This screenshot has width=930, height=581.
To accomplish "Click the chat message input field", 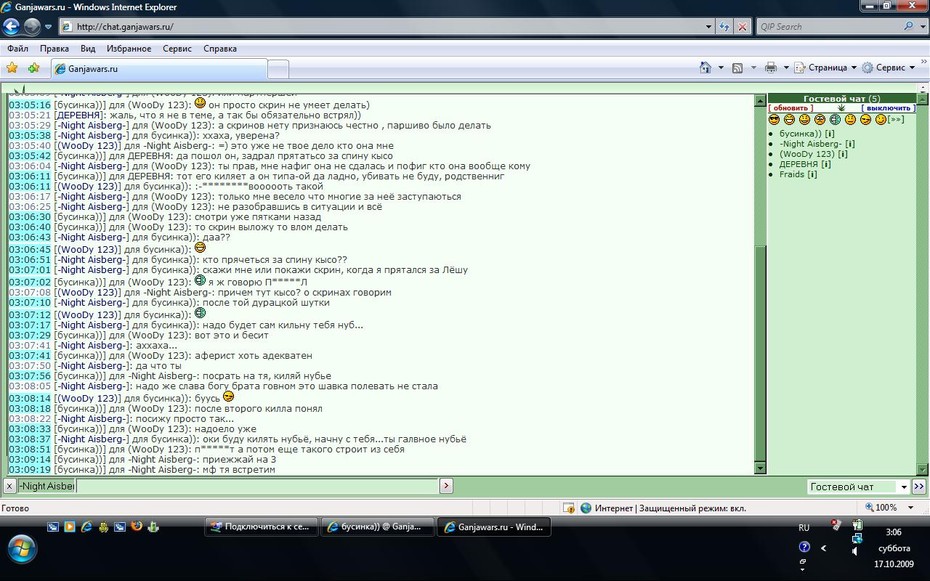I will (x=257, y=486).
